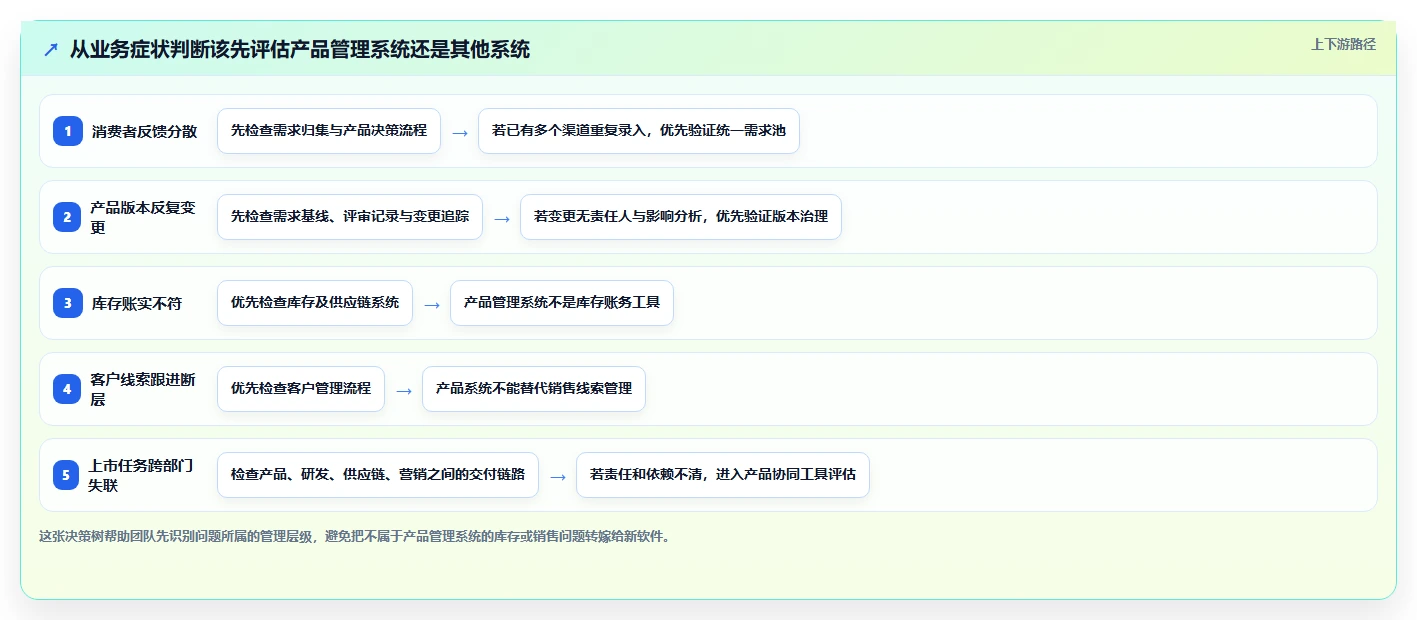
Task: Click the 产品系统不能替代销售线索管理 box
Action: tap(534, 389)
